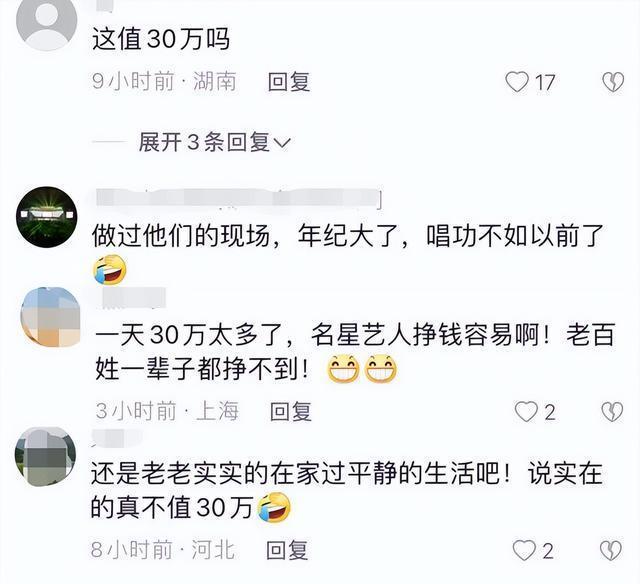
Task: Reply to the Hebei comment via 回复
Action: [287, 550]
